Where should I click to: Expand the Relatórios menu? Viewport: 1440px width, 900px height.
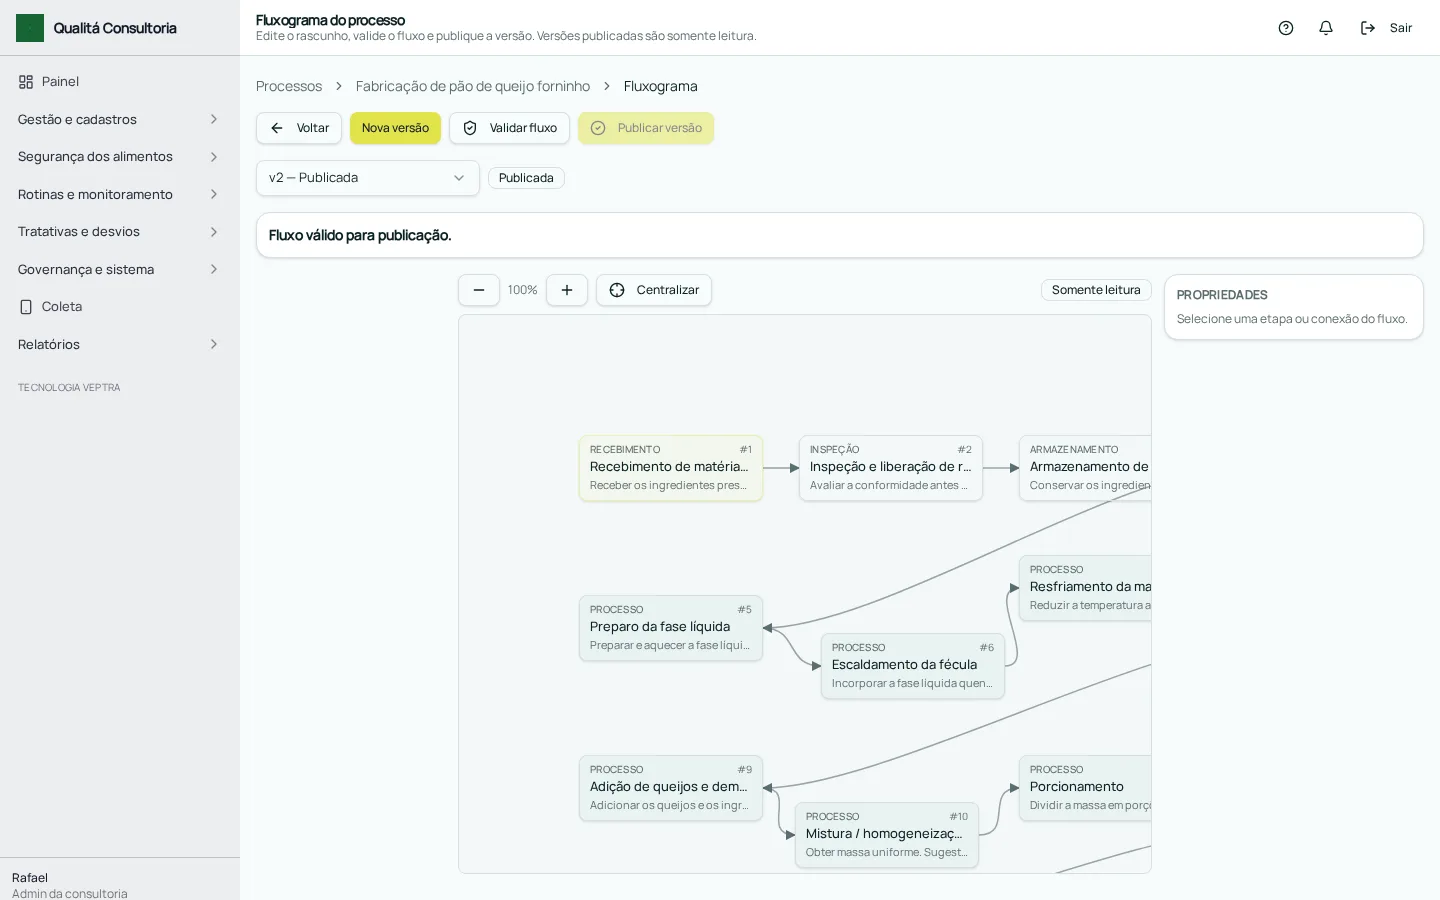120,344
